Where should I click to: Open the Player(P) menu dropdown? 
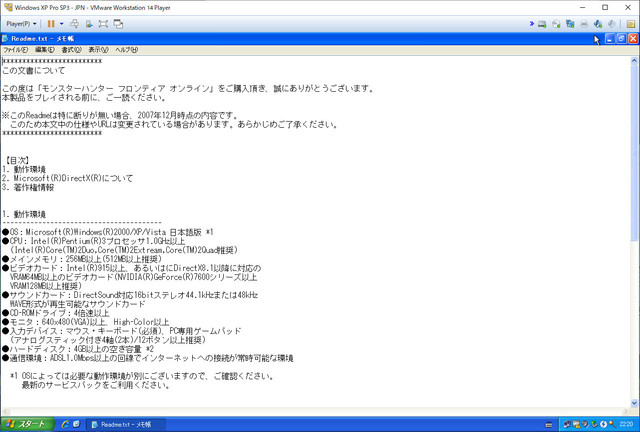[21, 24]
